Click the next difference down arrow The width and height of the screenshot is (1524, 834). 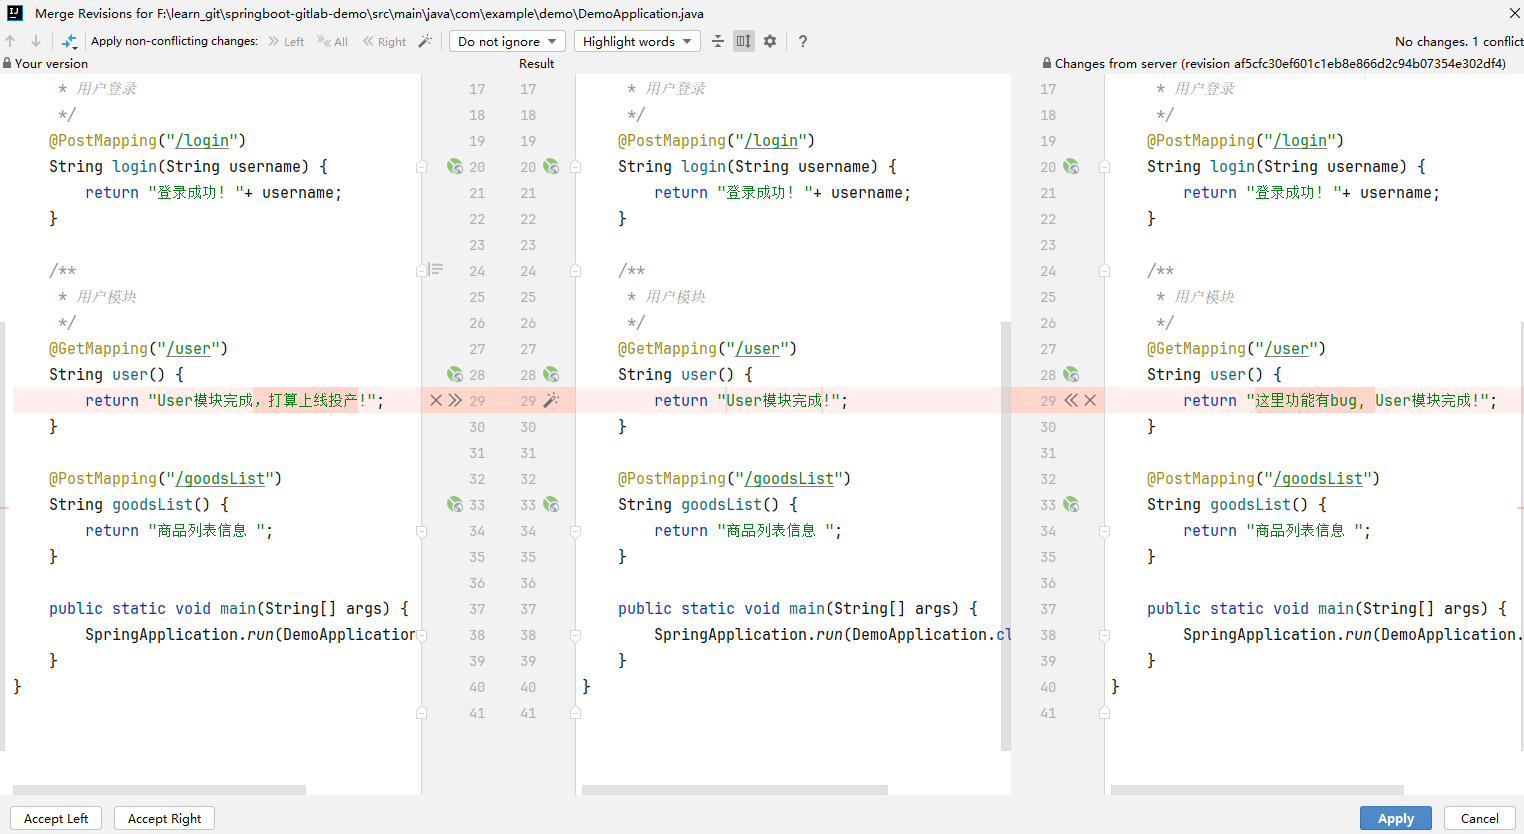coord(36,41)
